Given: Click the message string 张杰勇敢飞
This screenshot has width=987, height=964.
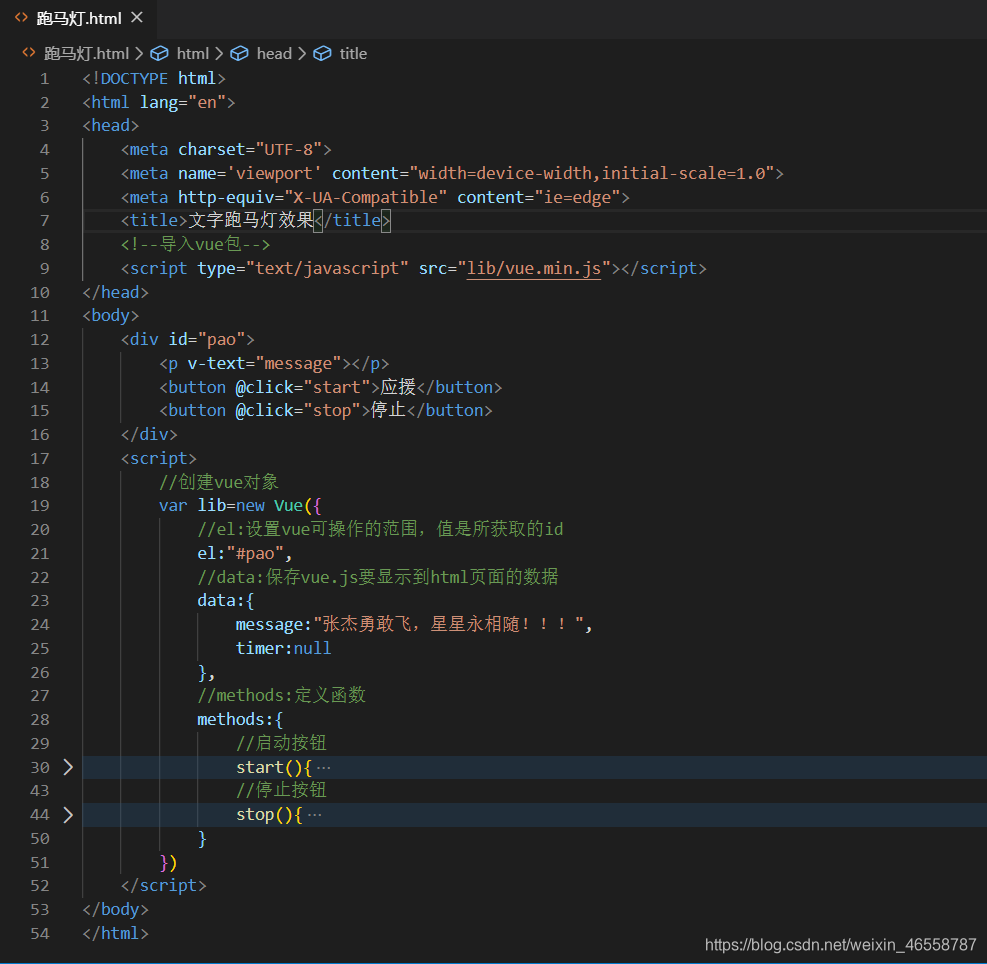Looking at the screenshot, I should (x=367, y=624).
